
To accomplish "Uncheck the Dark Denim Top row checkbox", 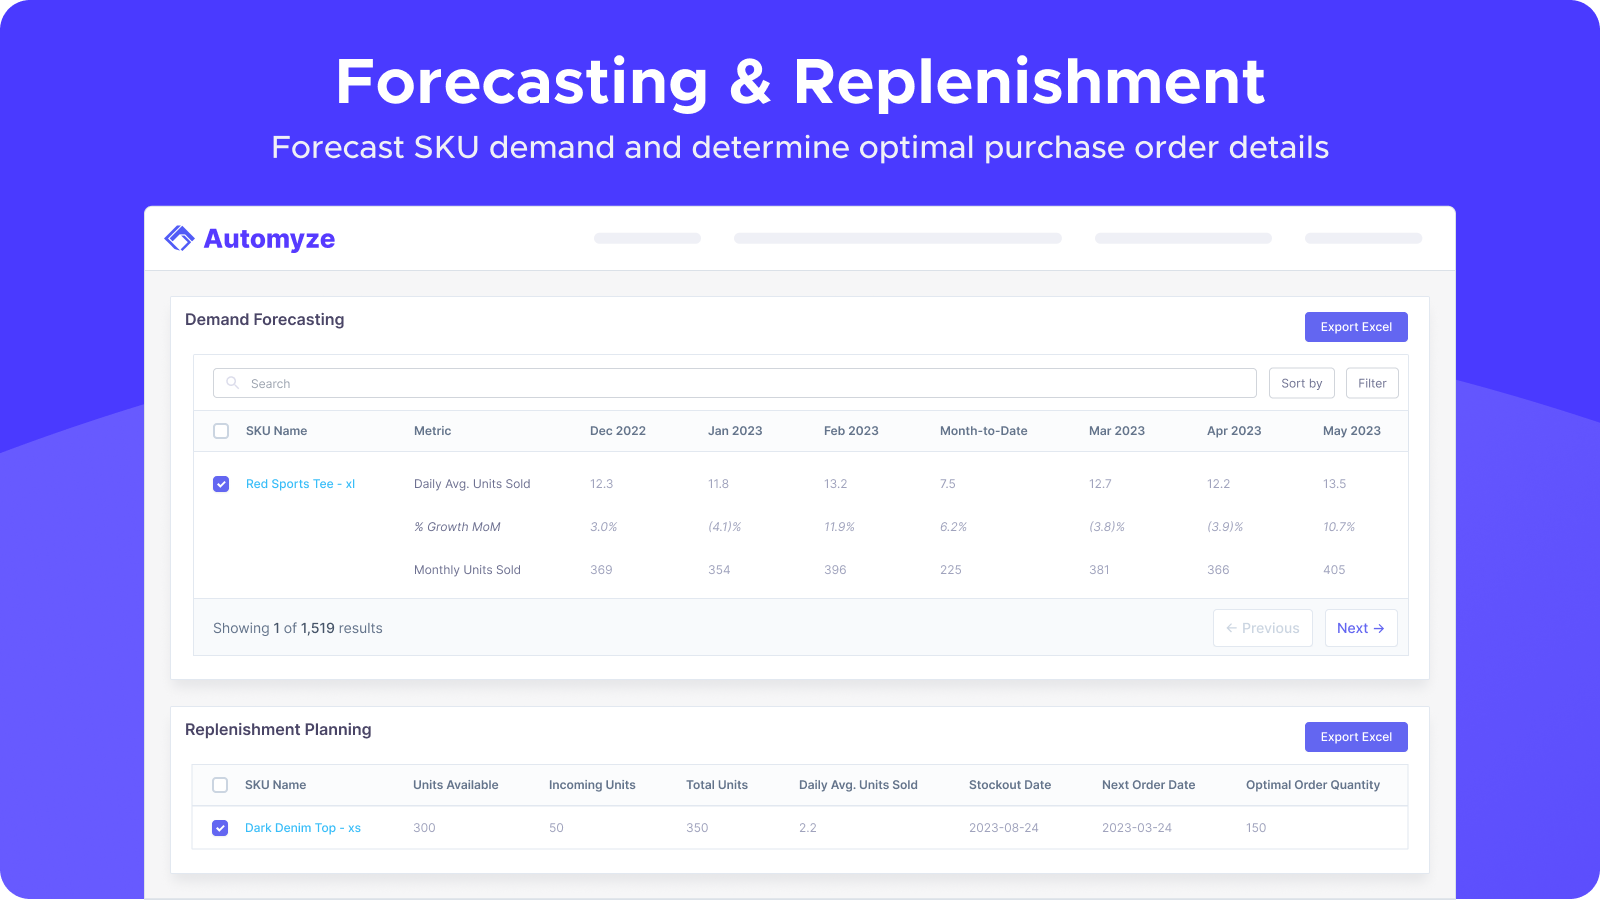I will coord(220,828).
